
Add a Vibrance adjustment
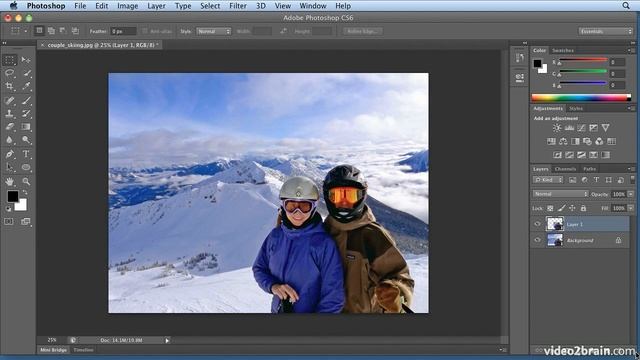[x=606, y=128]
